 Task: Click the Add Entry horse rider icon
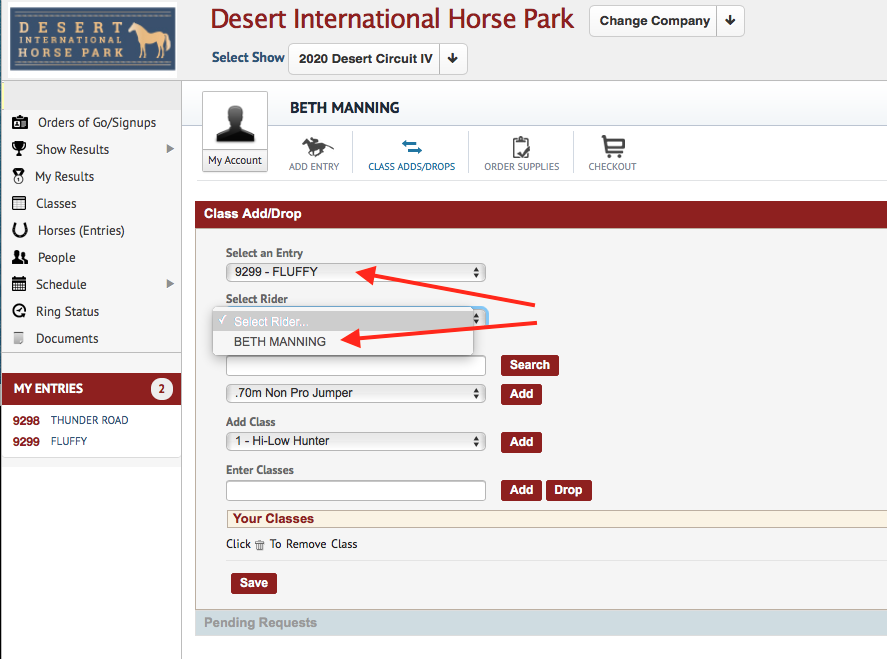(317, 147)
